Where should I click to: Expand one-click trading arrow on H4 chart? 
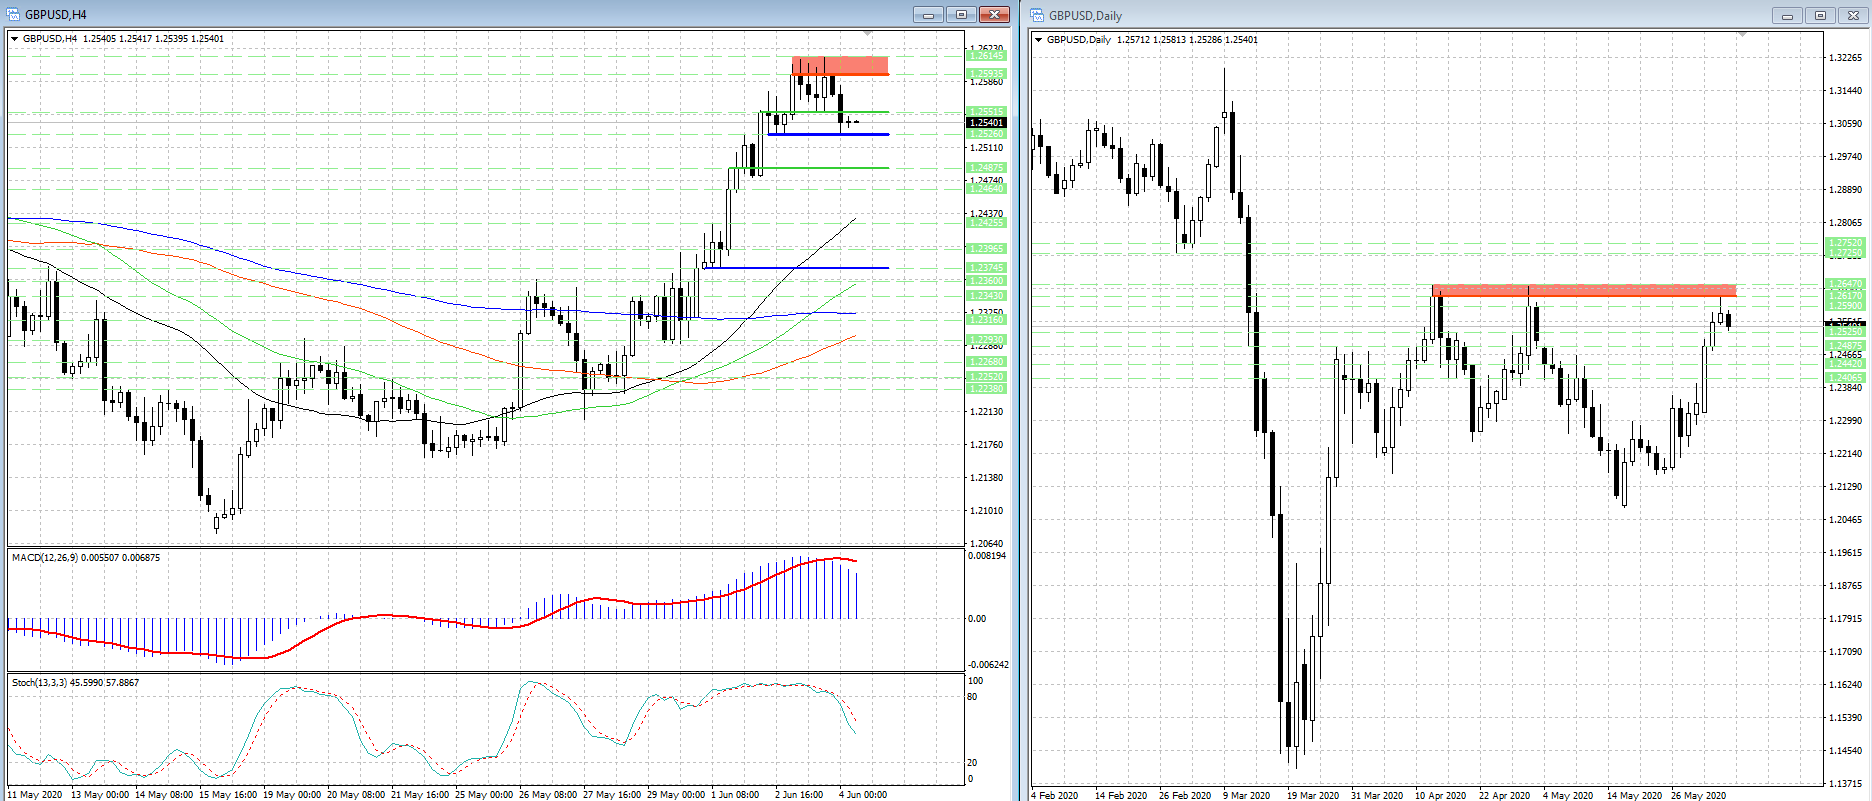pos(15,39)
